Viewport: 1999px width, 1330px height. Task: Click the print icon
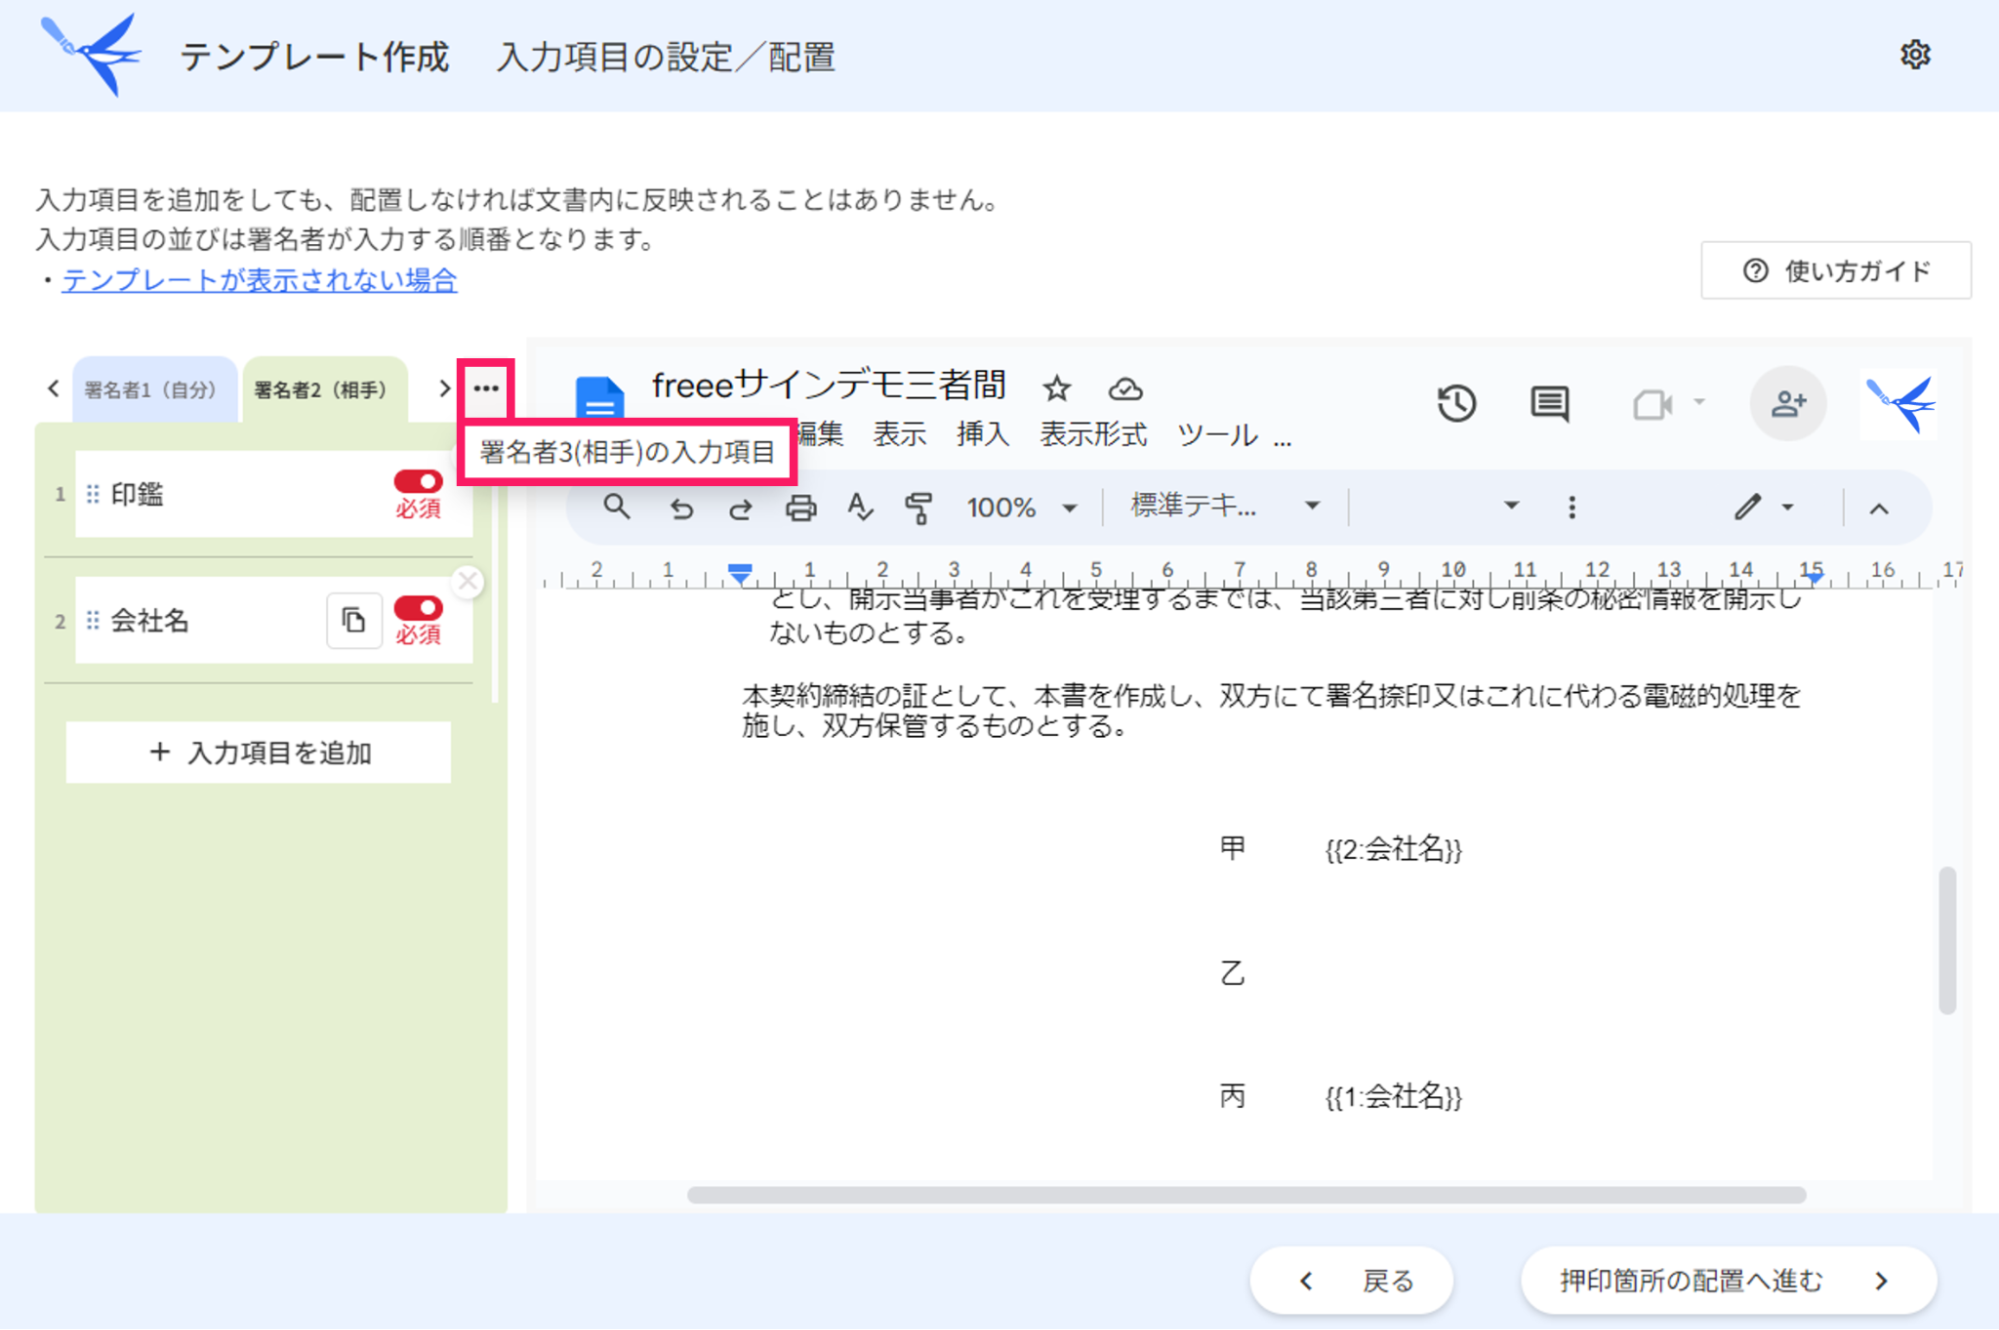point(800,508)
